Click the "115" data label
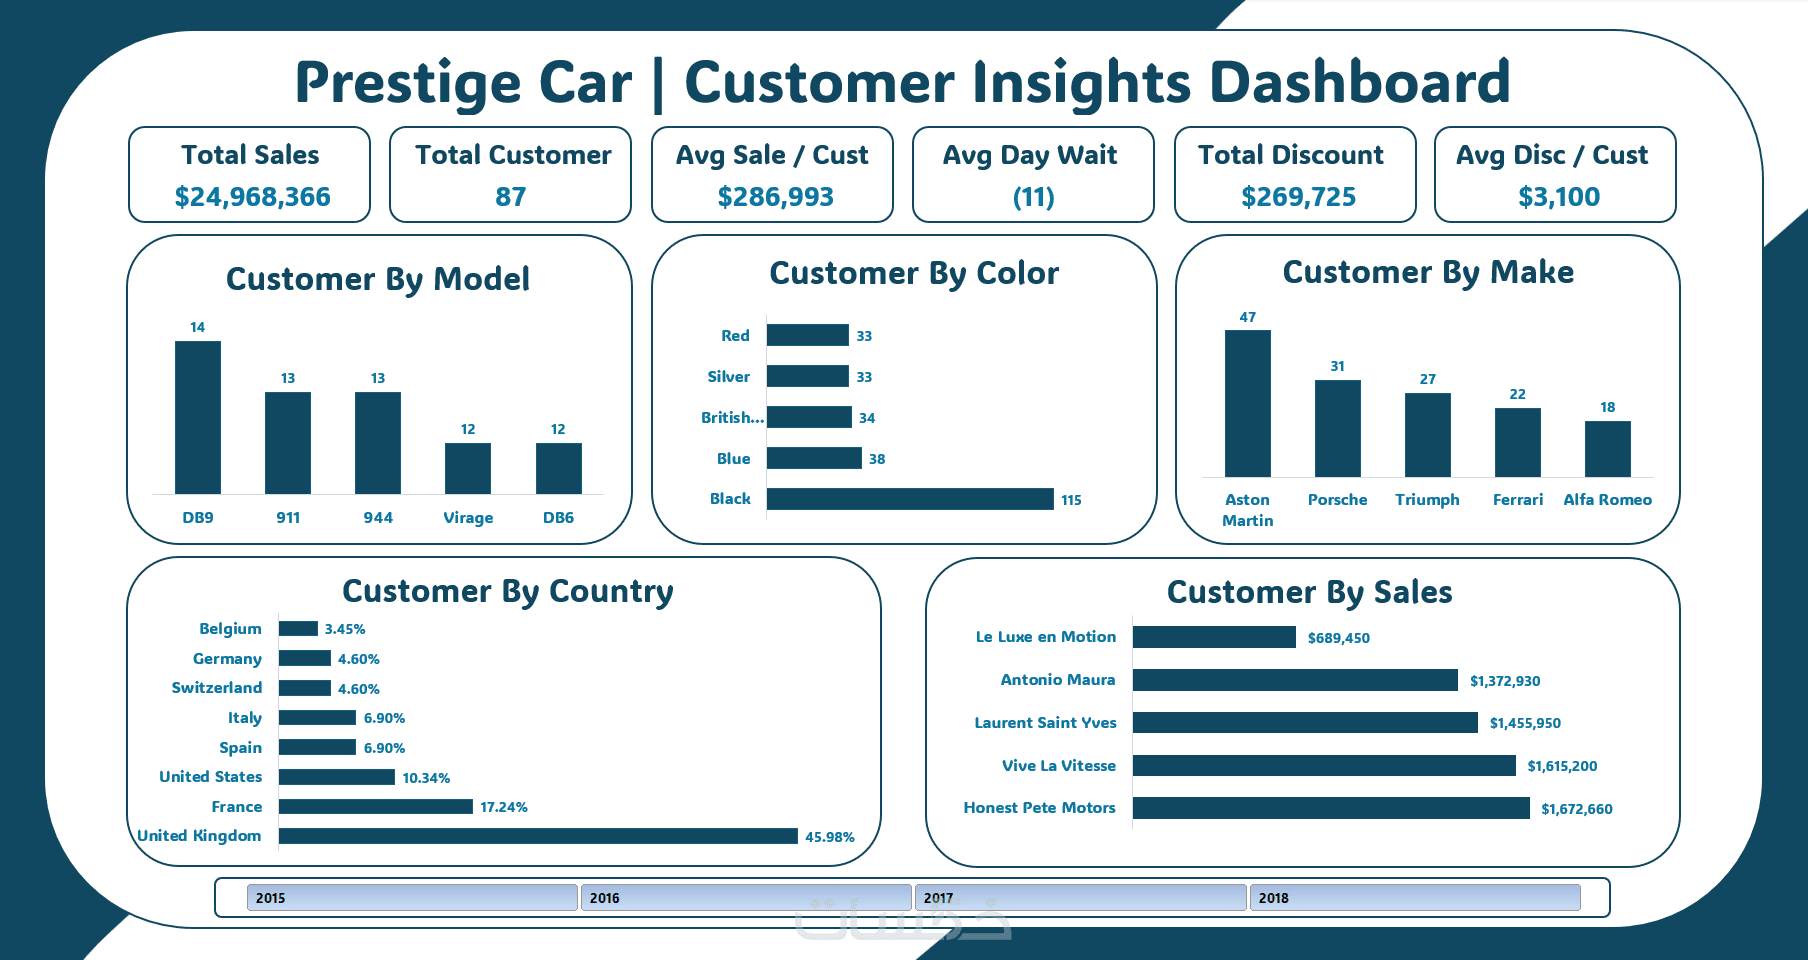The height and width of the screenshot is (960, 1808). click(x=1071, y=500)
